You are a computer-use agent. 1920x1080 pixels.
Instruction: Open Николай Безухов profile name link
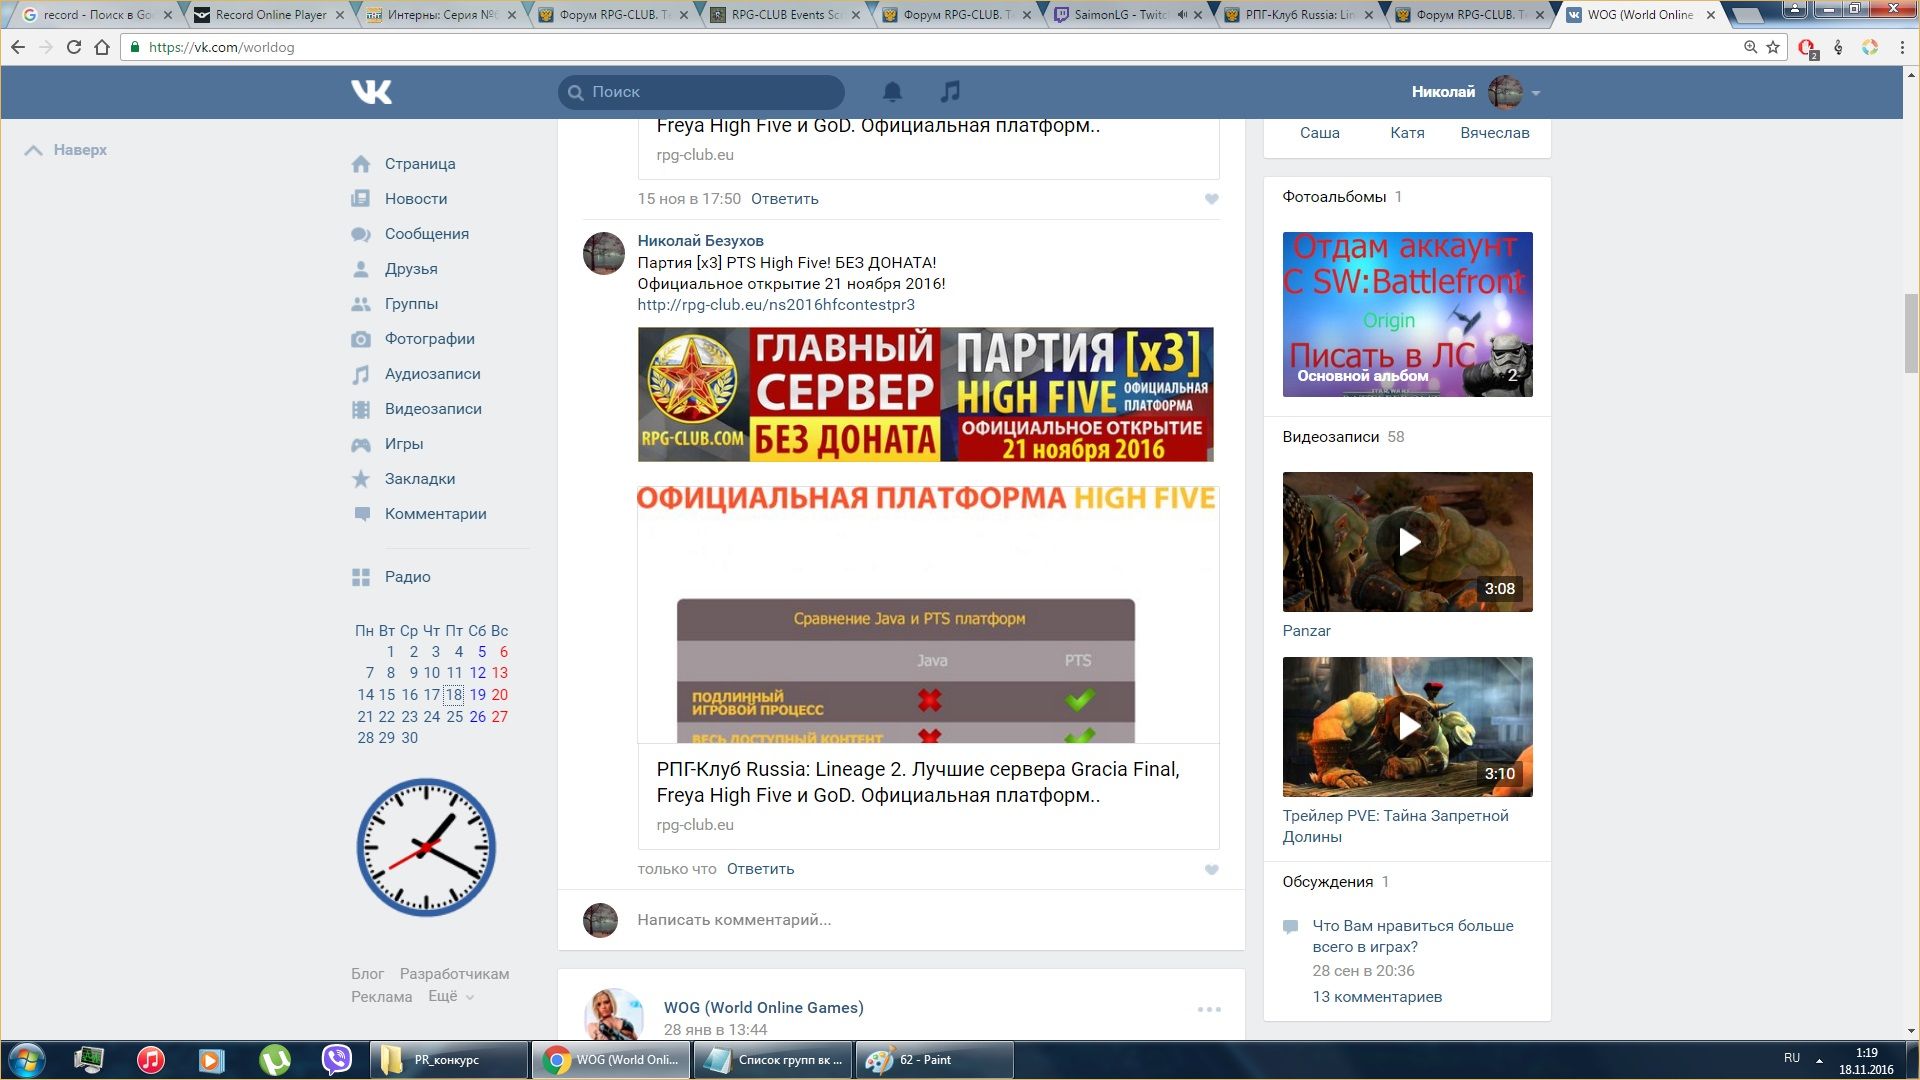click(700, 241)
